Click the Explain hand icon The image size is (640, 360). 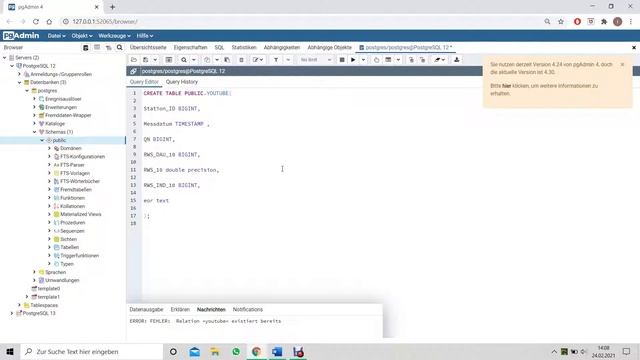[376, 60]
